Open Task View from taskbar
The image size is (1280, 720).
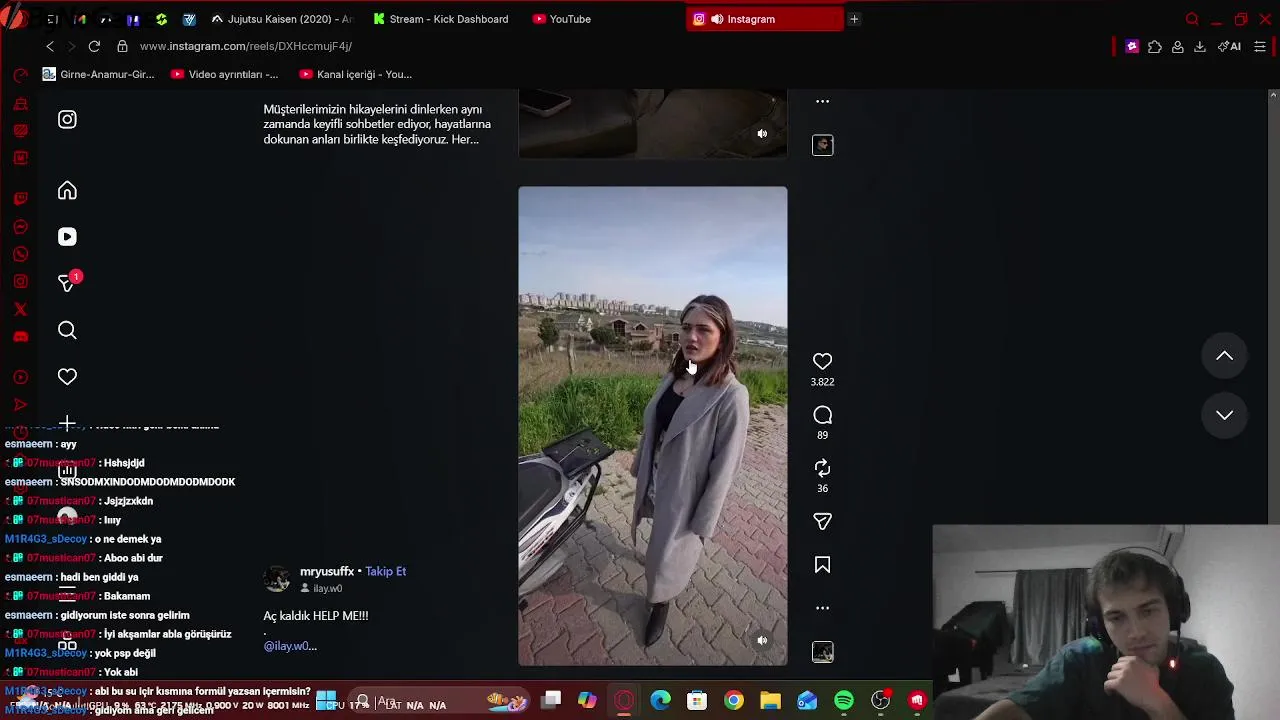point(550,701)
